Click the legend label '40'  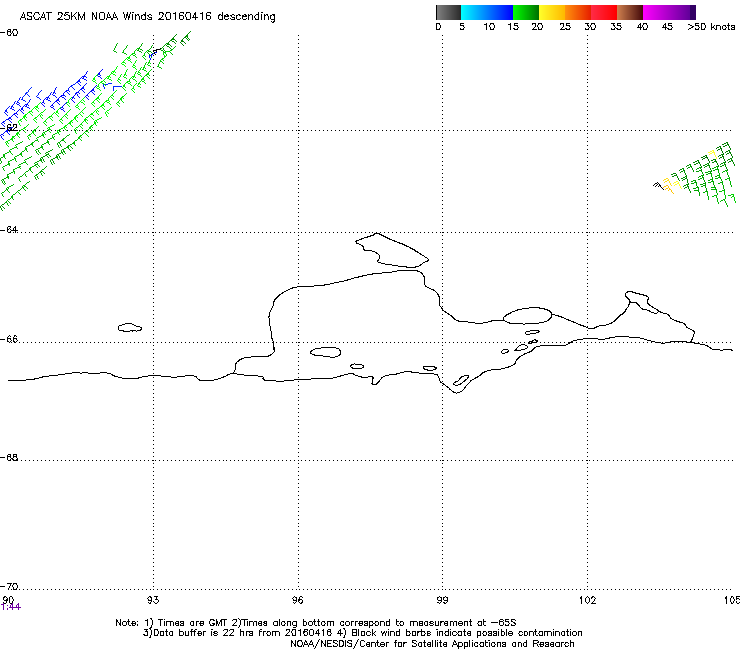point(642,27)
